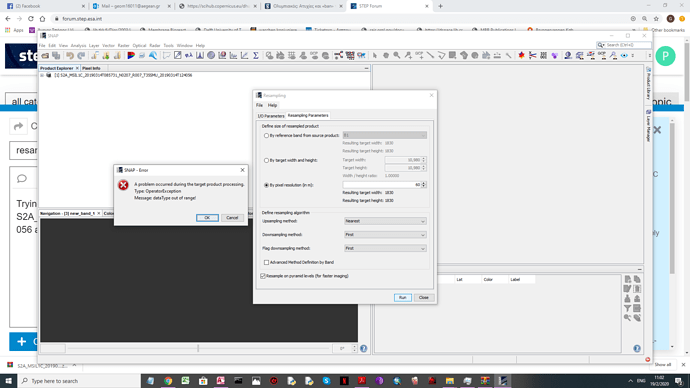Viewport: 690px width, 388px height.
Task: Click Type here to search taskbar box
Action: (79, 381)
